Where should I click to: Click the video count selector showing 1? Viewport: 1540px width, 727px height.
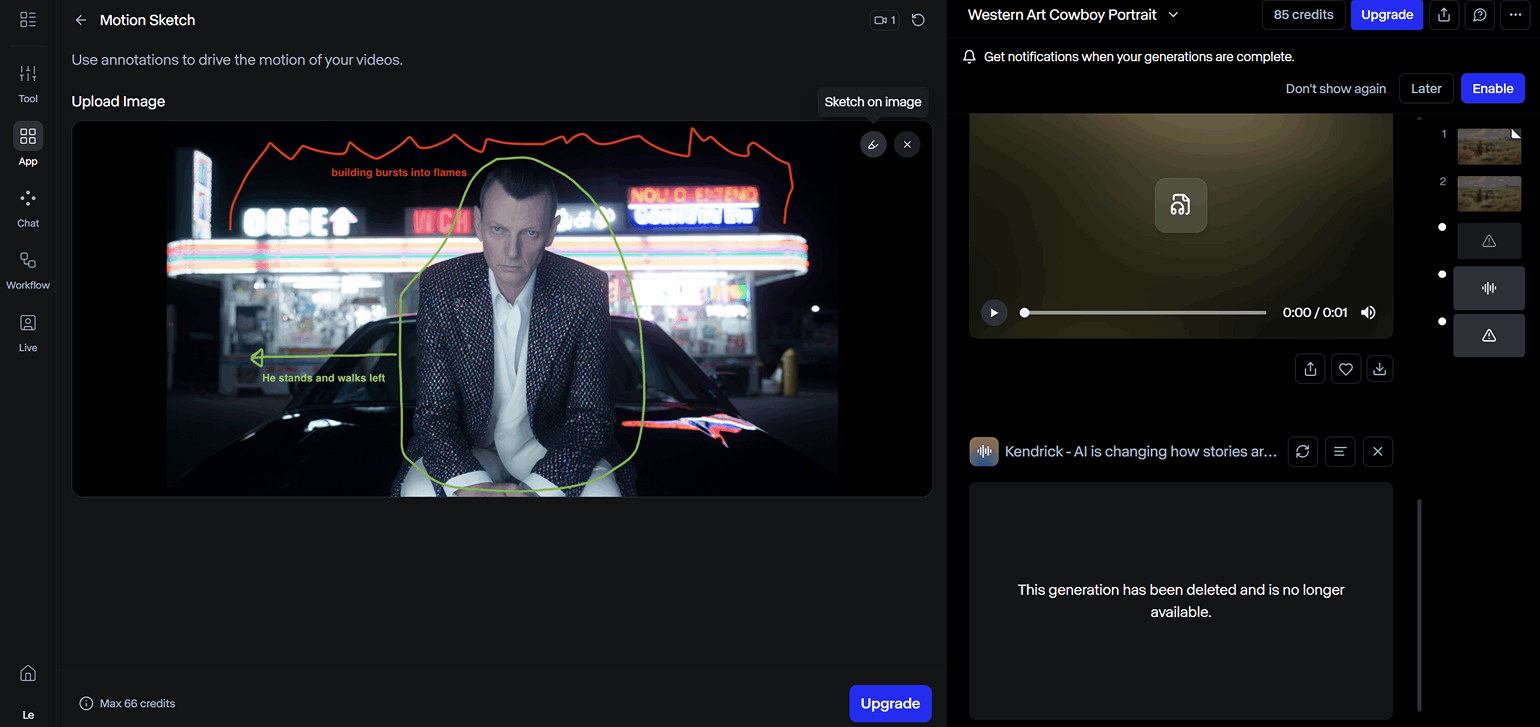pos(884,20)
